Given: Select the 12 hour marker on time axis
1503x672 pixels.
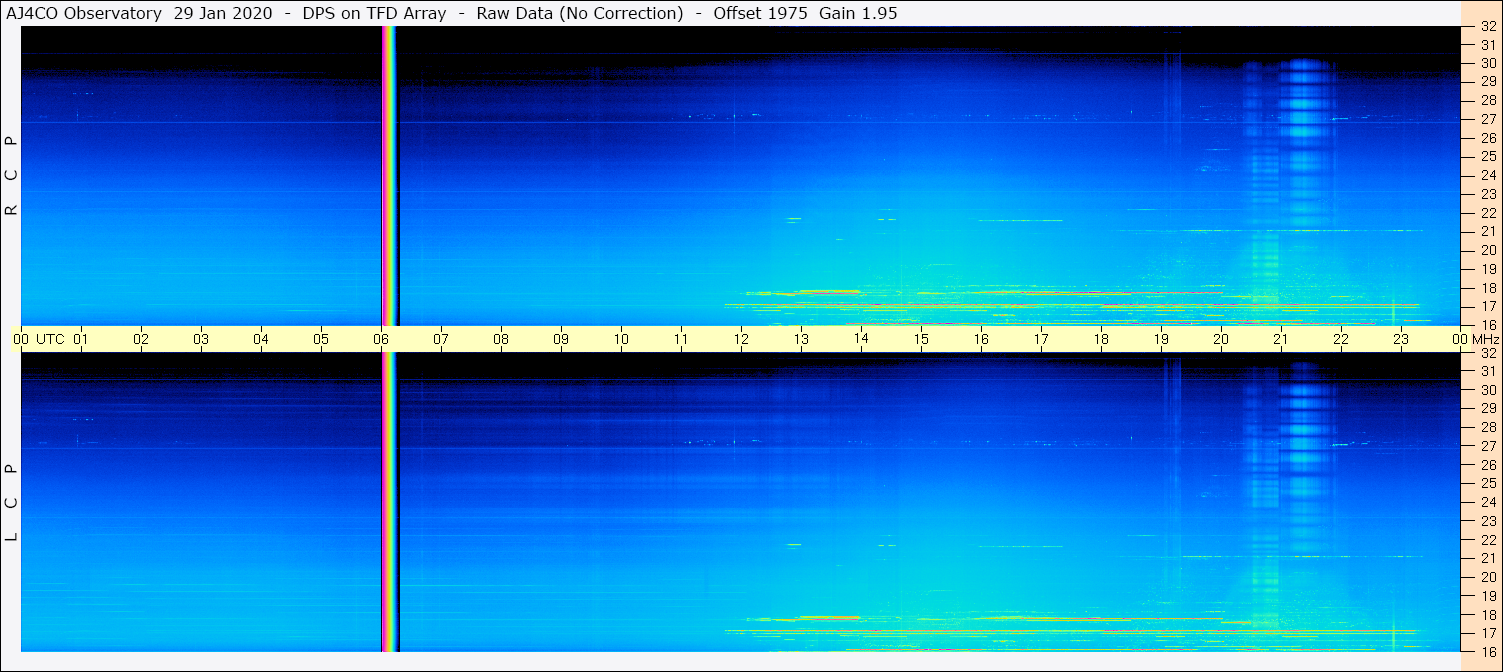Looking at the screenshot, I should click(x=741, y=339).
